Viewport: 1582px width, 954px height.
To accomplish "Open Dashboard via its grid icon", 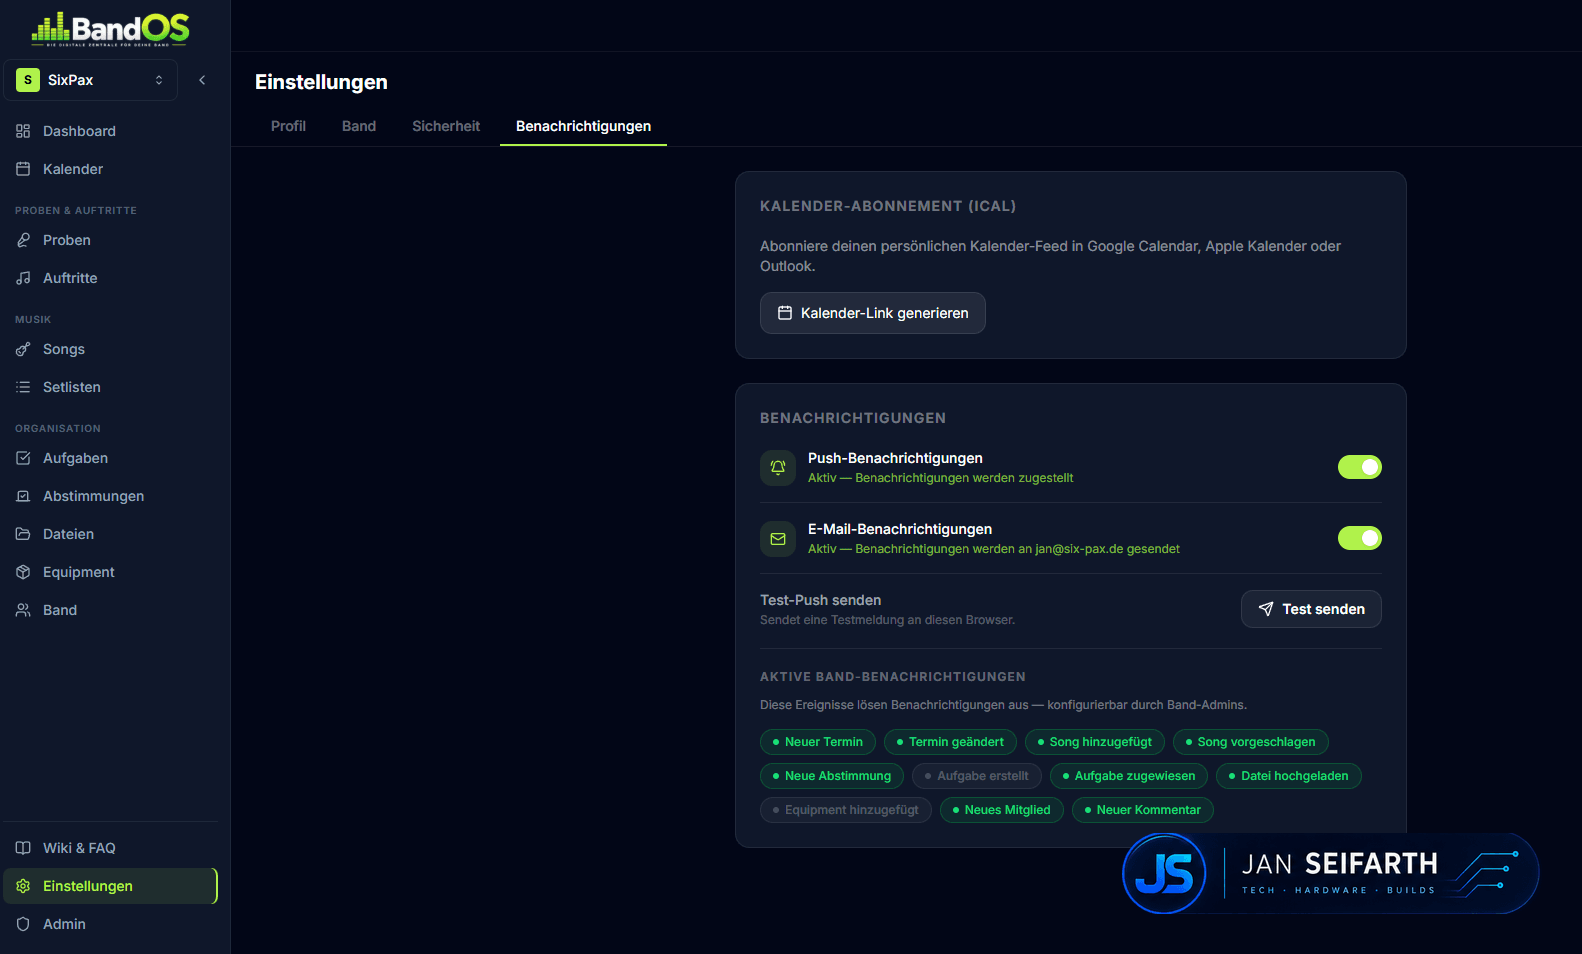I will pos(23,131).
